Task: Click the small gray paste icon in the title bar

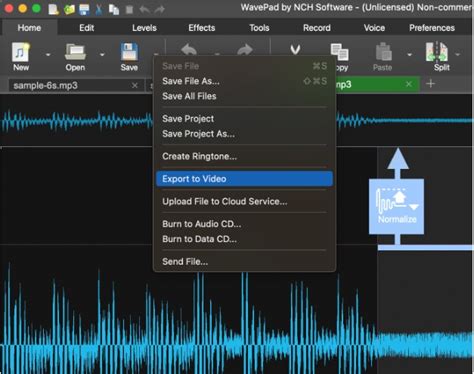Action: click(x=129, y=9)
